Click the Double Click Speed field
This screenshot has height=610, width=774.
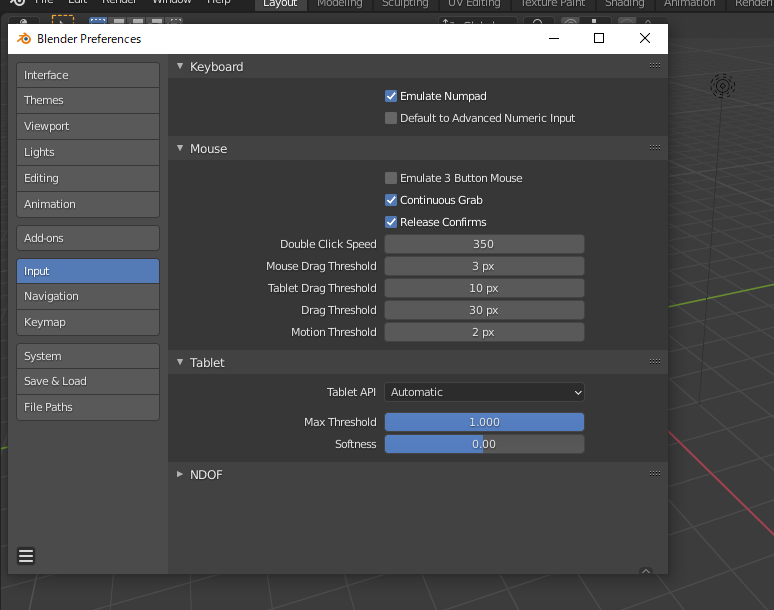[x=484, y=244]
